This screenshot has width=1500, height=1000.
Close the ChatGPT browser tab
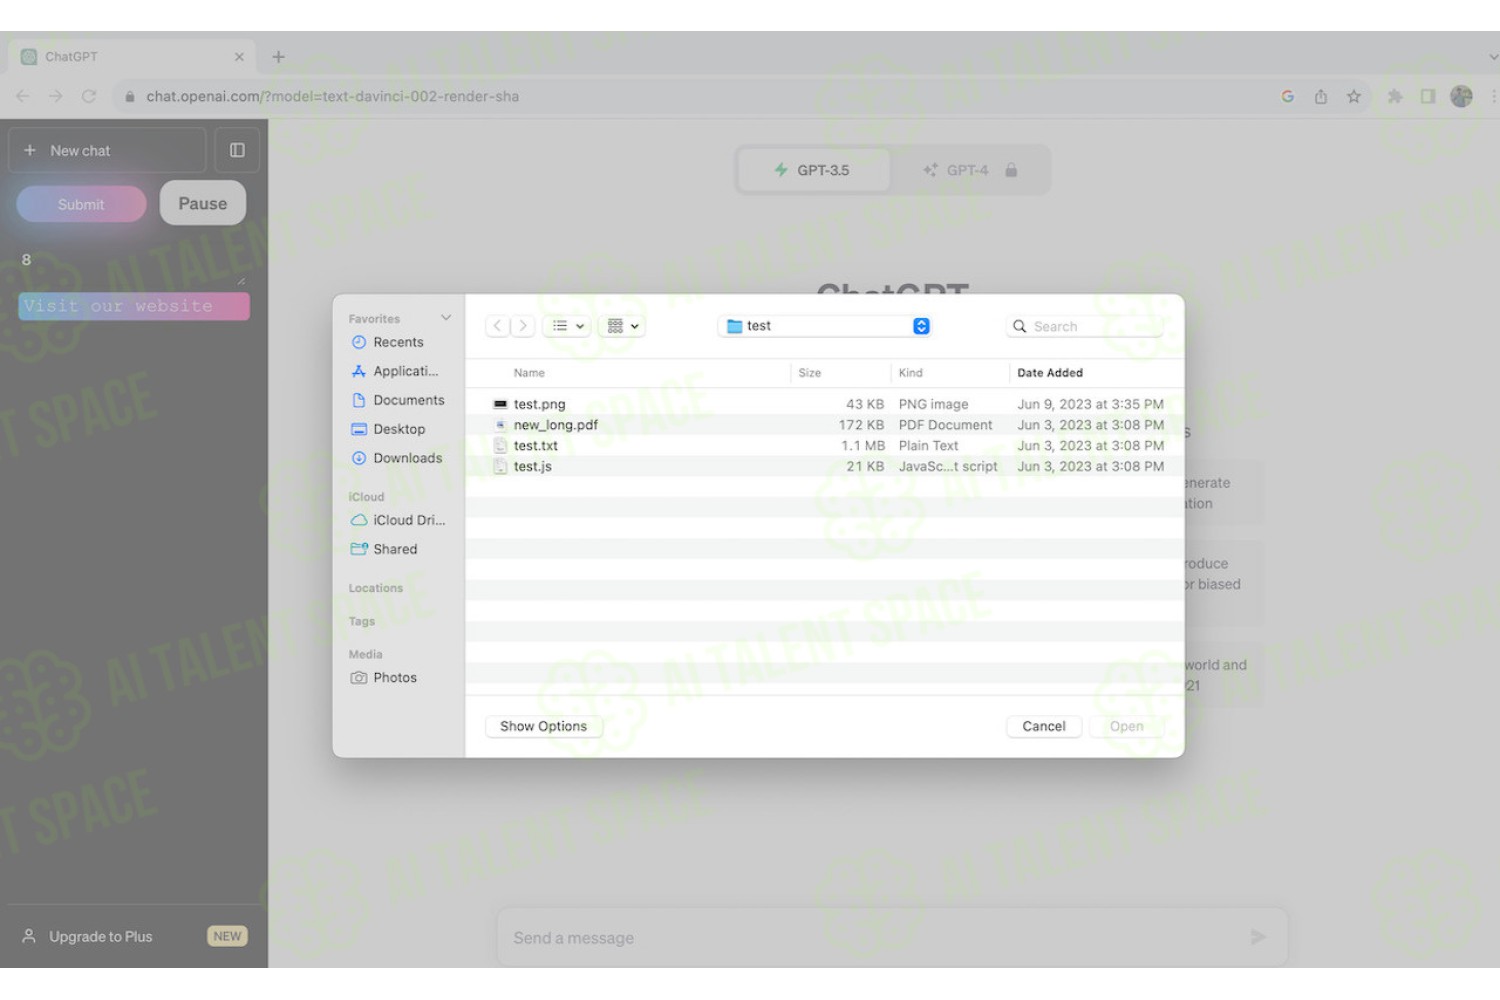239,57
